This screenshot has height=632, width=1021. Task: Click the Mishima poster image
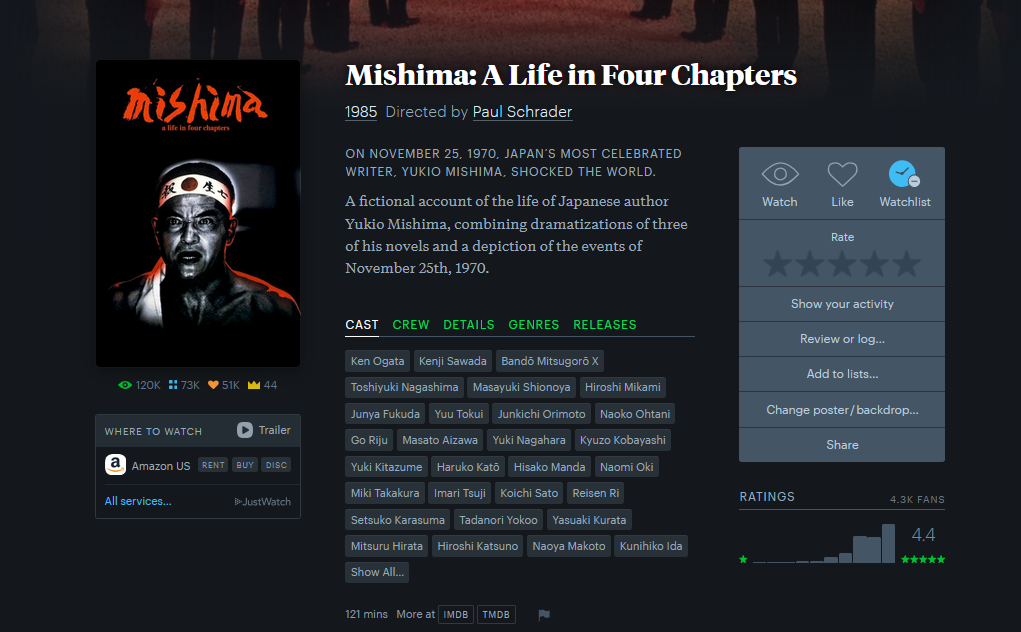(198, 213)
